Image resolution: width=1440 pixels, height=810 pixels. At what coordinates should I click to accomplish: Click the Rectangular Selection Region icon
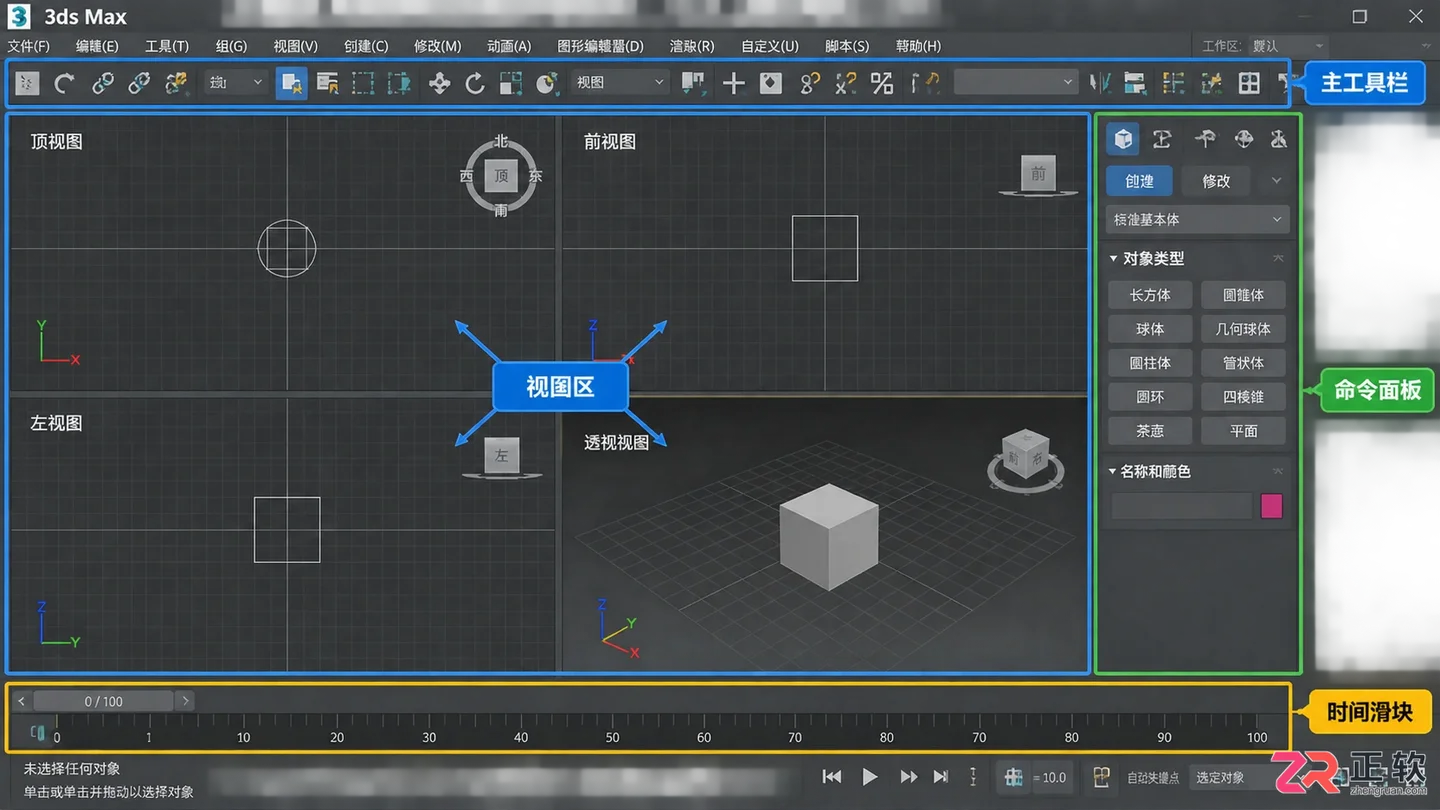(363, 83)
